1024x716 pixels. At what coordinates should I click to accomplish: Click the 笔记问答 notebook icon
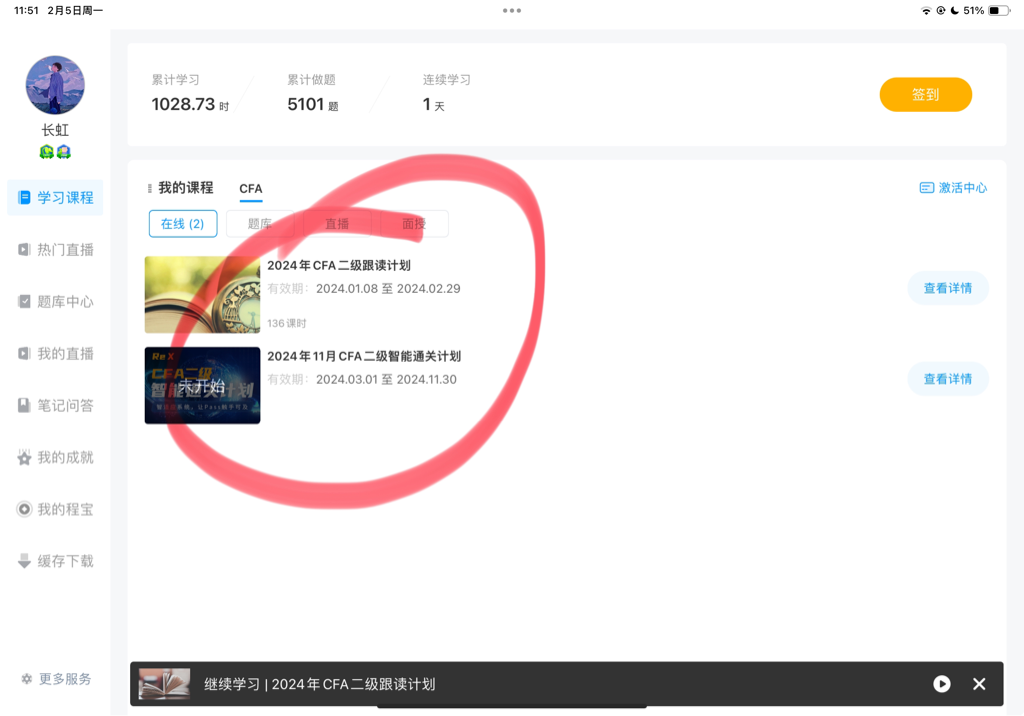click(24, 405)
